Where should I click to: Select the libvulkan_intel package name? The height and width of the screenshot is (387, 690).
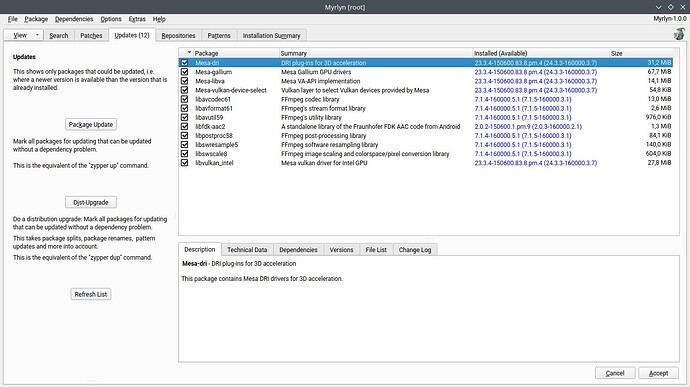(214, 163)
